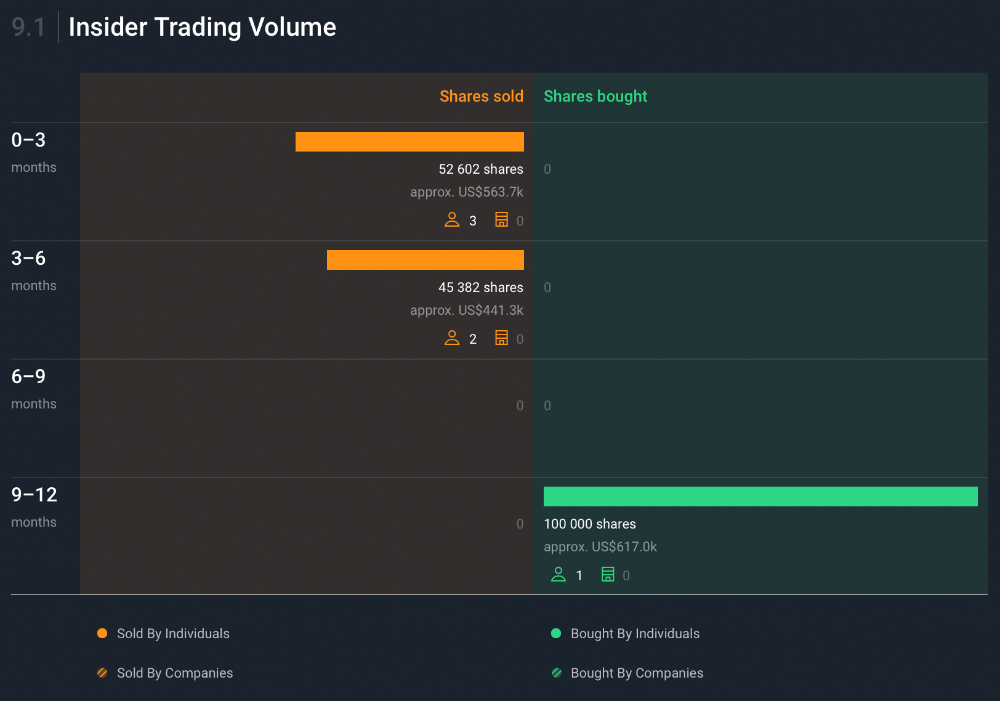Viewport: 1000px width, 701px height.
Task: Click the individual buyers icon in 9–12 months
Action: (x=558, y=574)
